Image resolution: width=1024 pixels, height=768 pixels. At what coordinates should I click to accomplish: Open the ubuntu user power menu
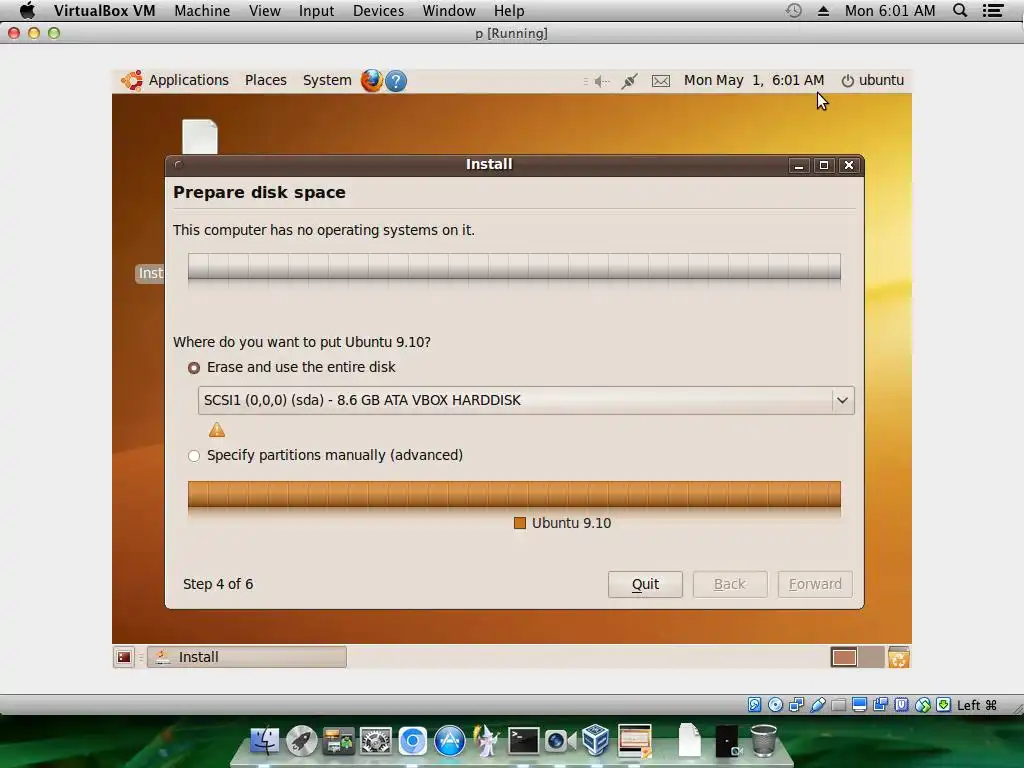872,80
